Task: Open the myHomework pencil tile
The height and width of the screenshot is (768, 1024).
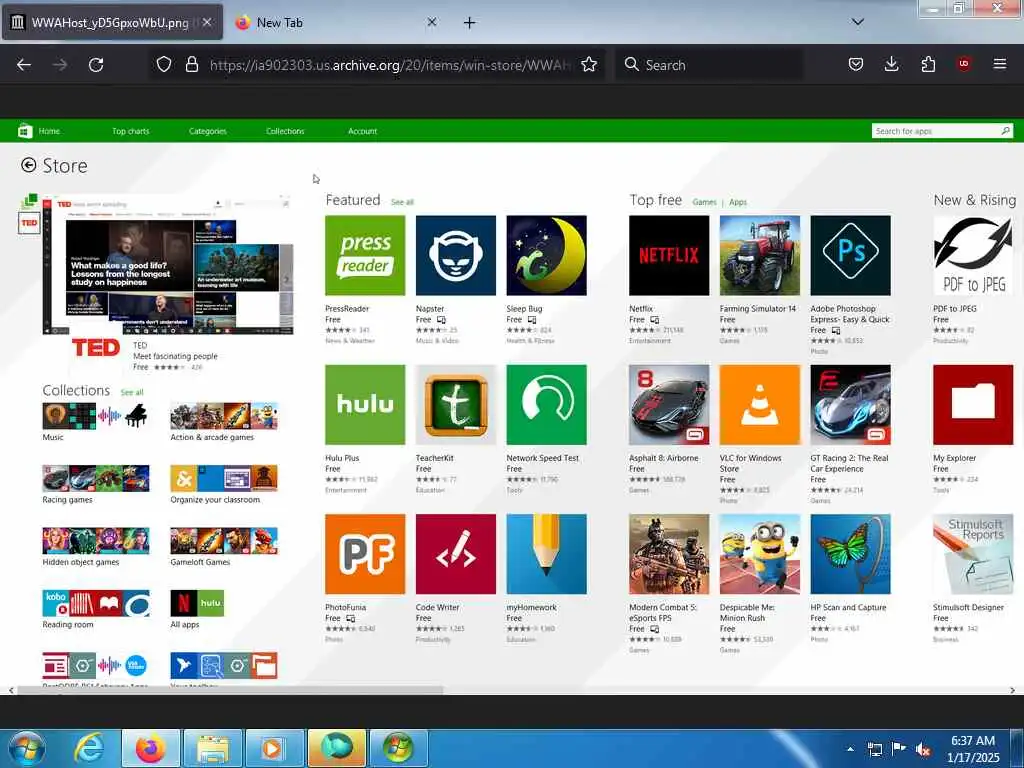Action: coord(546,554)
